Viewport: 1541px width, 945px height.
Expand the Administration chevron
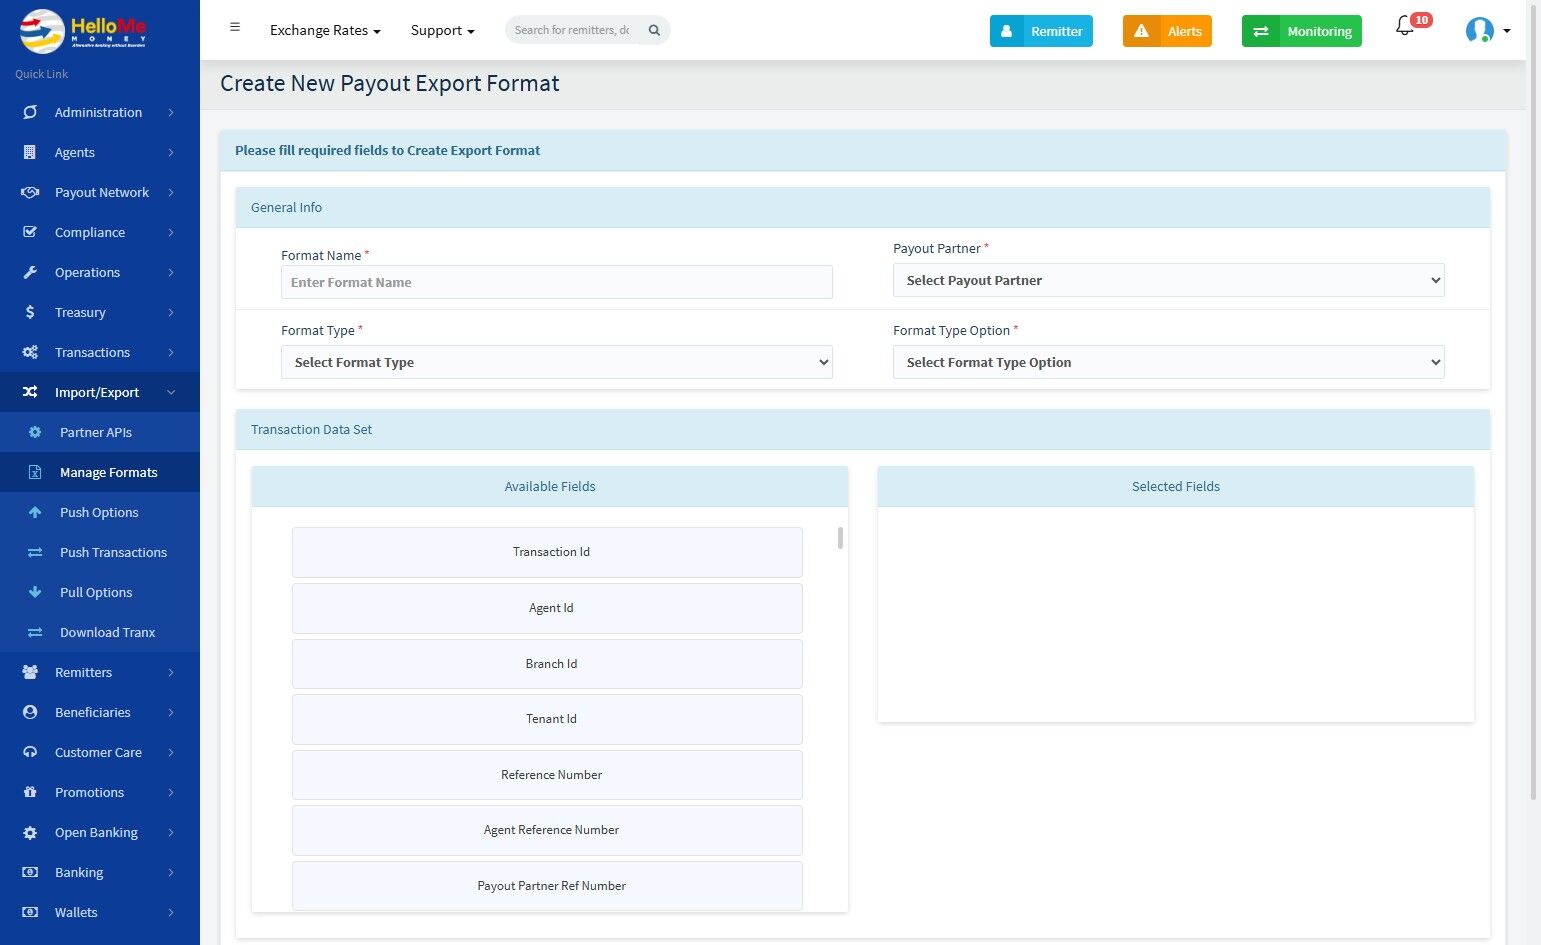[x=171, y=112]
